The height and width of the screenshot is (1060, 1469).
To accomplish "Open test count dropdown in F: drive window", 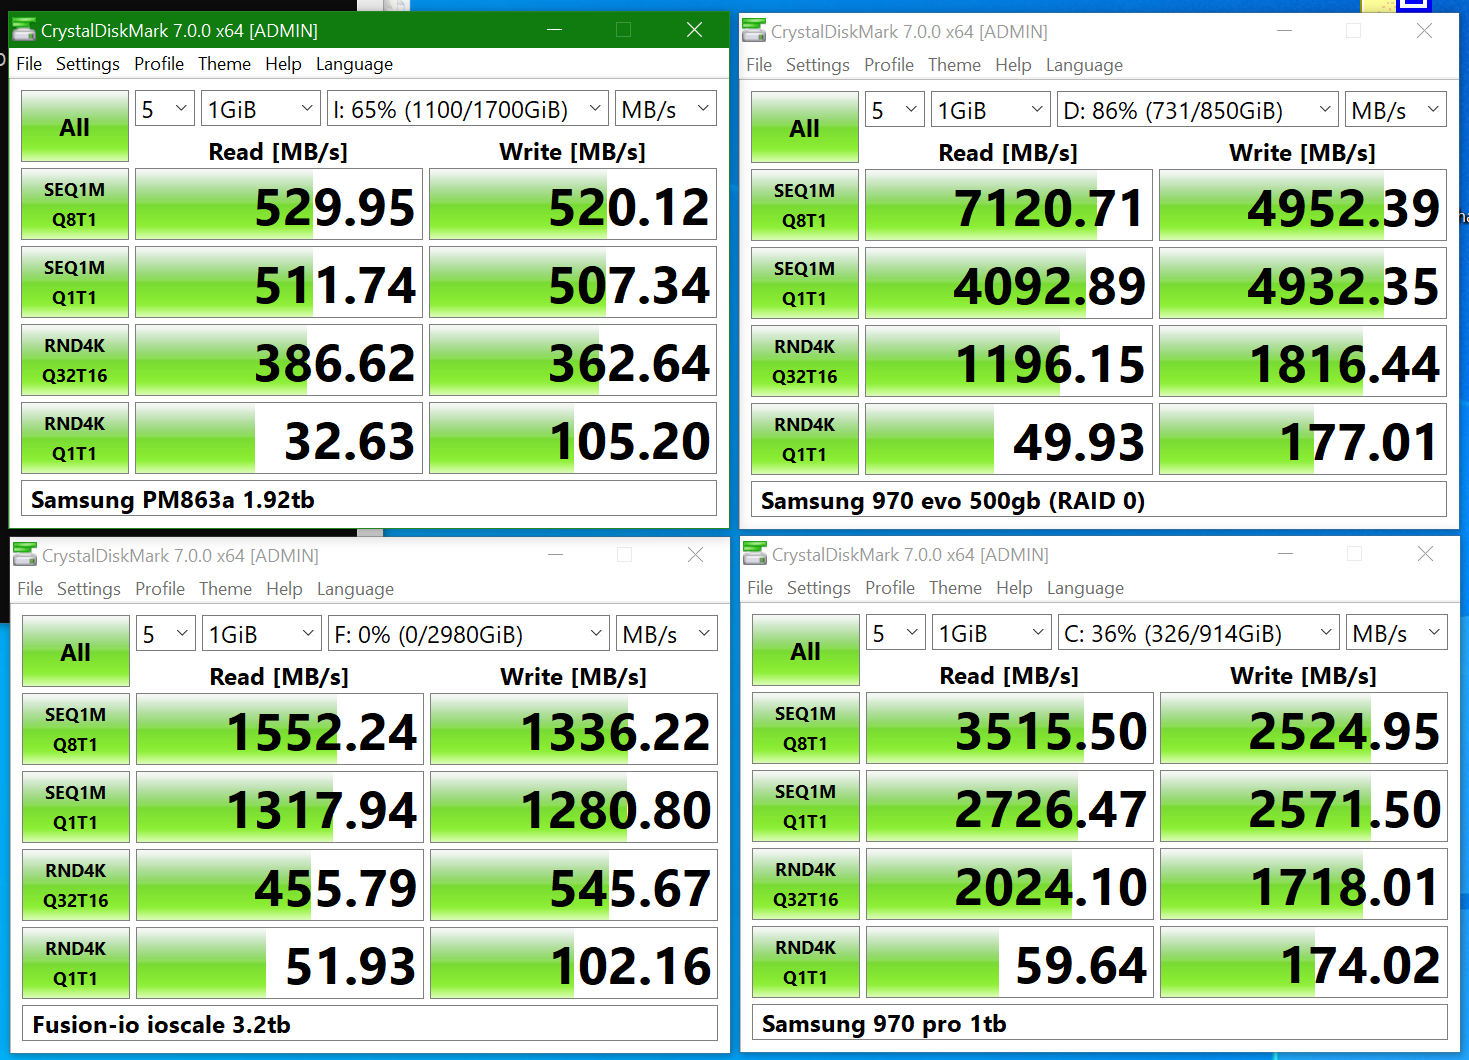I will coord(166,634).
